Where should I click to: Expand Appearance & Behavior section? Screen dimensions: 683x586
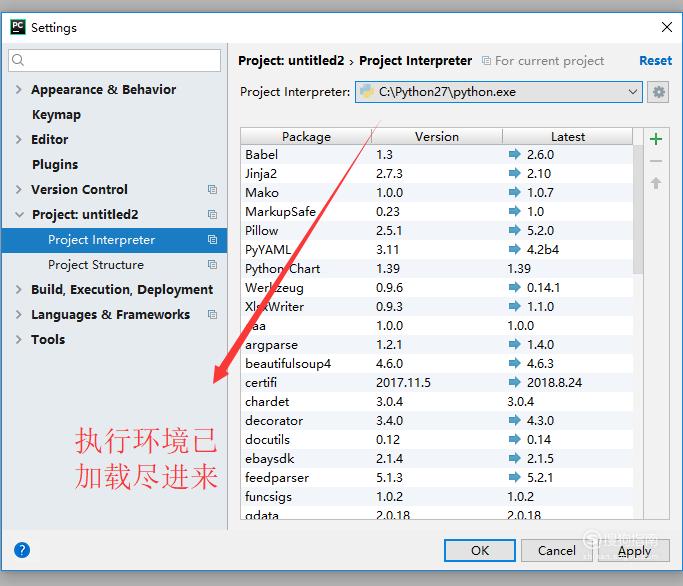point(18,89)
